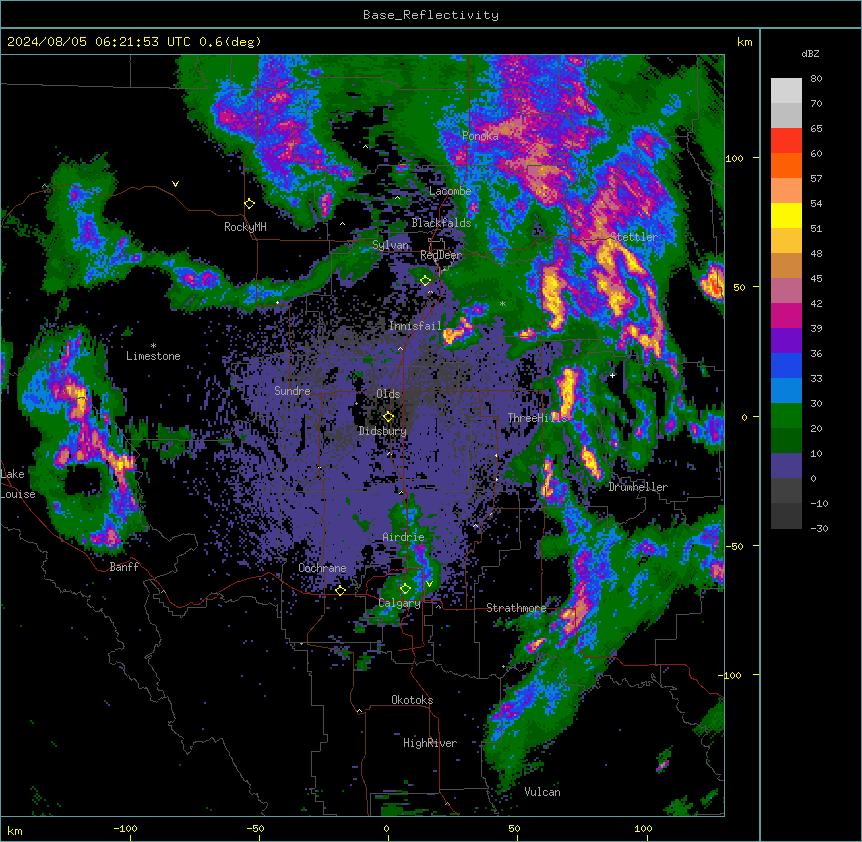Screen dimensions: 862x842
Task: Click the 80 value in dBZ legend
Action: tap(816, 79)
